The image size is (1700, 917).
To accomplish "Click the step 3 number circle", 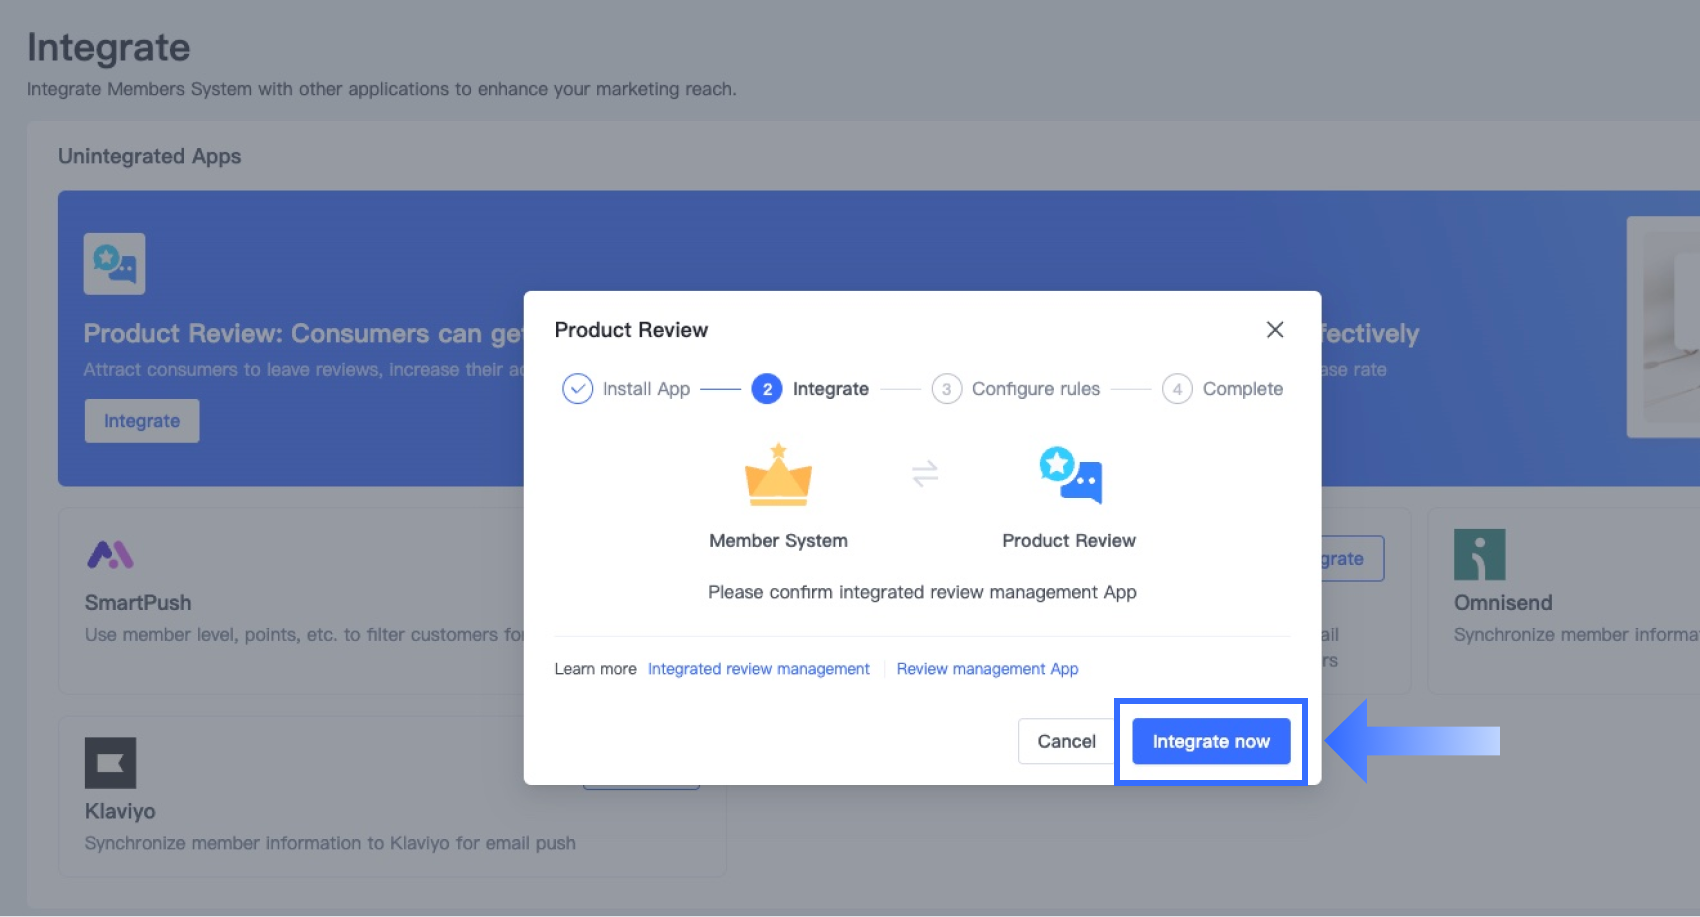I will coord(946,389).
